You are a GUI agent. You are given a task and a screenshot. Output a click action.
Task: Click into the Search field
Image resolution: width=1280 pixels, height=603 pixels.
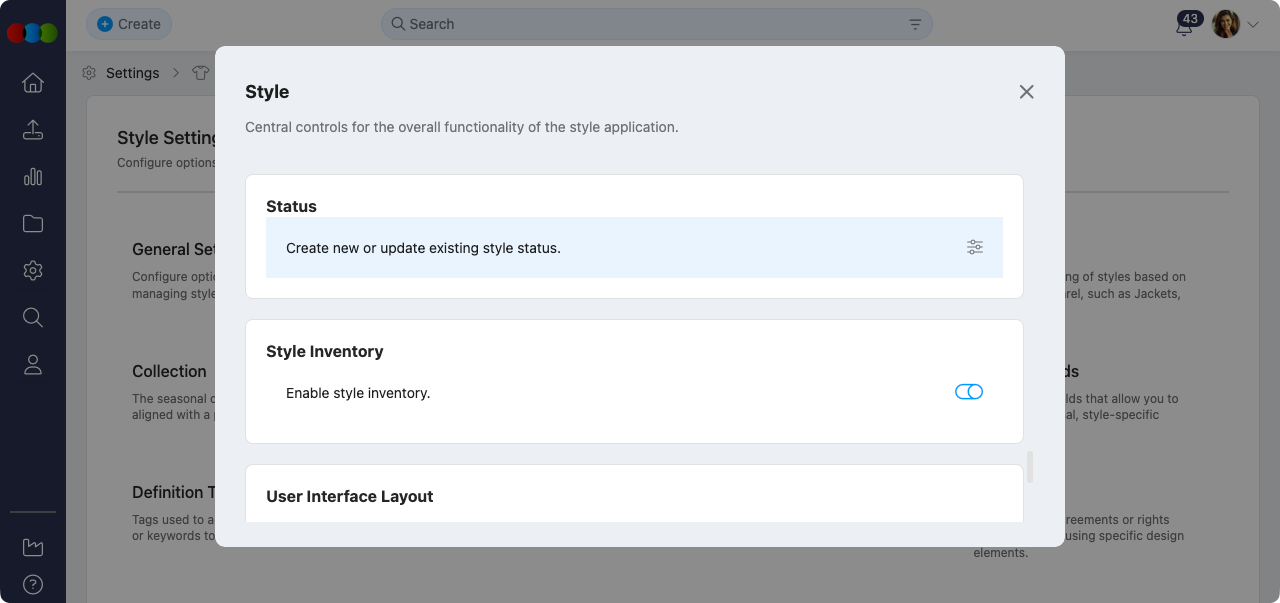point(650,24)
